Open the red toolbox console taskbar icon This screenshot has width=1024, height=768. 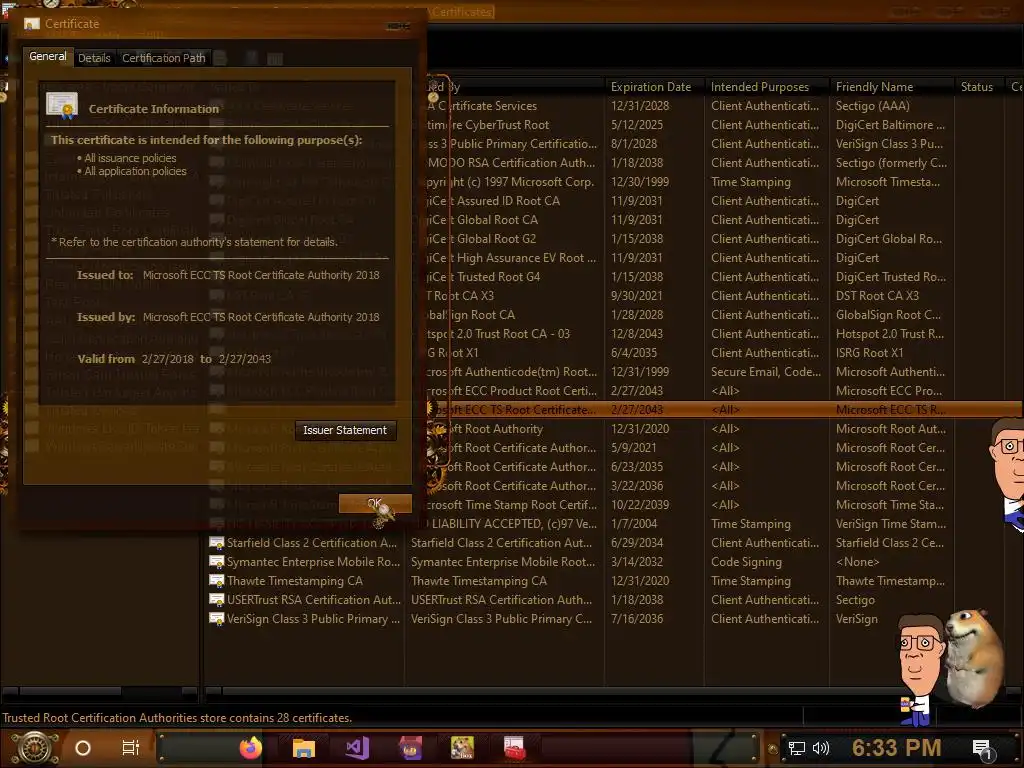(x=515, y=748)
